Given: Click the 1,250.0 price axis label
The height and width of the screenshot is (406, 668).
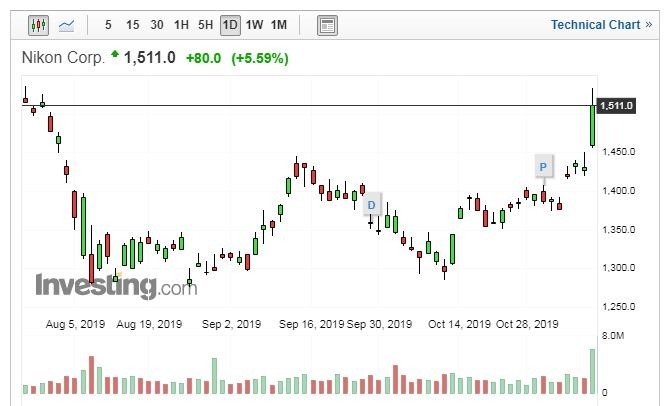Looking at the screenshot, I should (619, 306).
